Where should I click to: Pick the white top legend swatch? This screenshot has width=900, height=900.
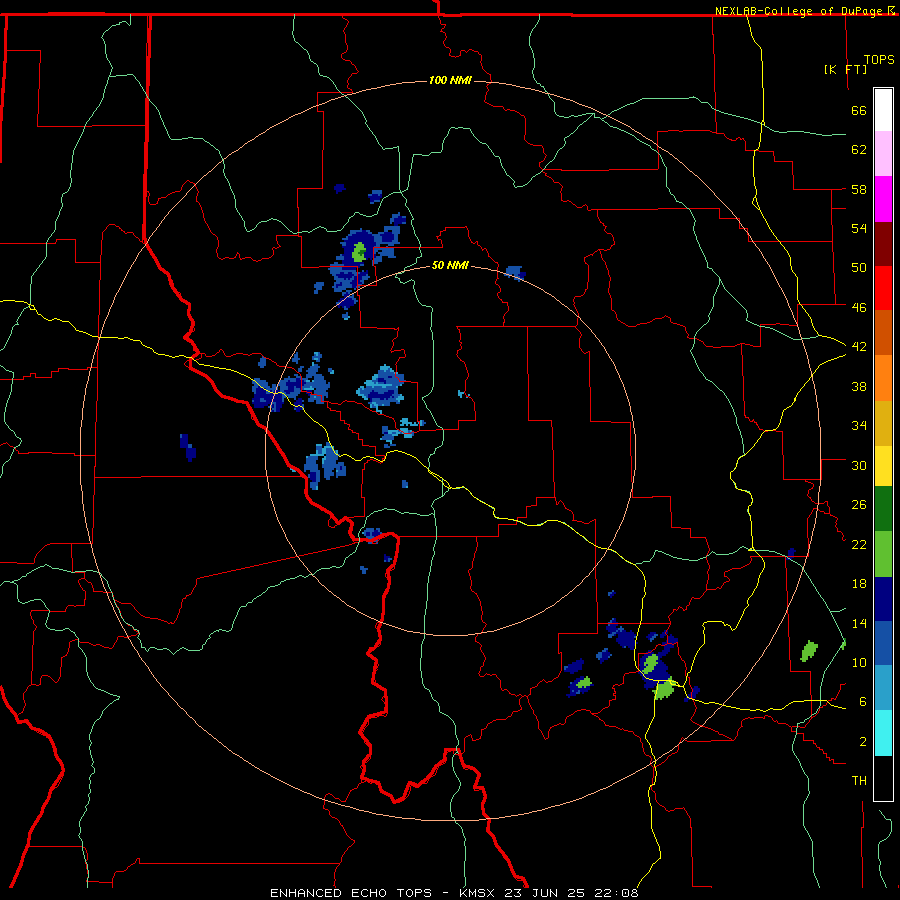click(x=883, y=110)
